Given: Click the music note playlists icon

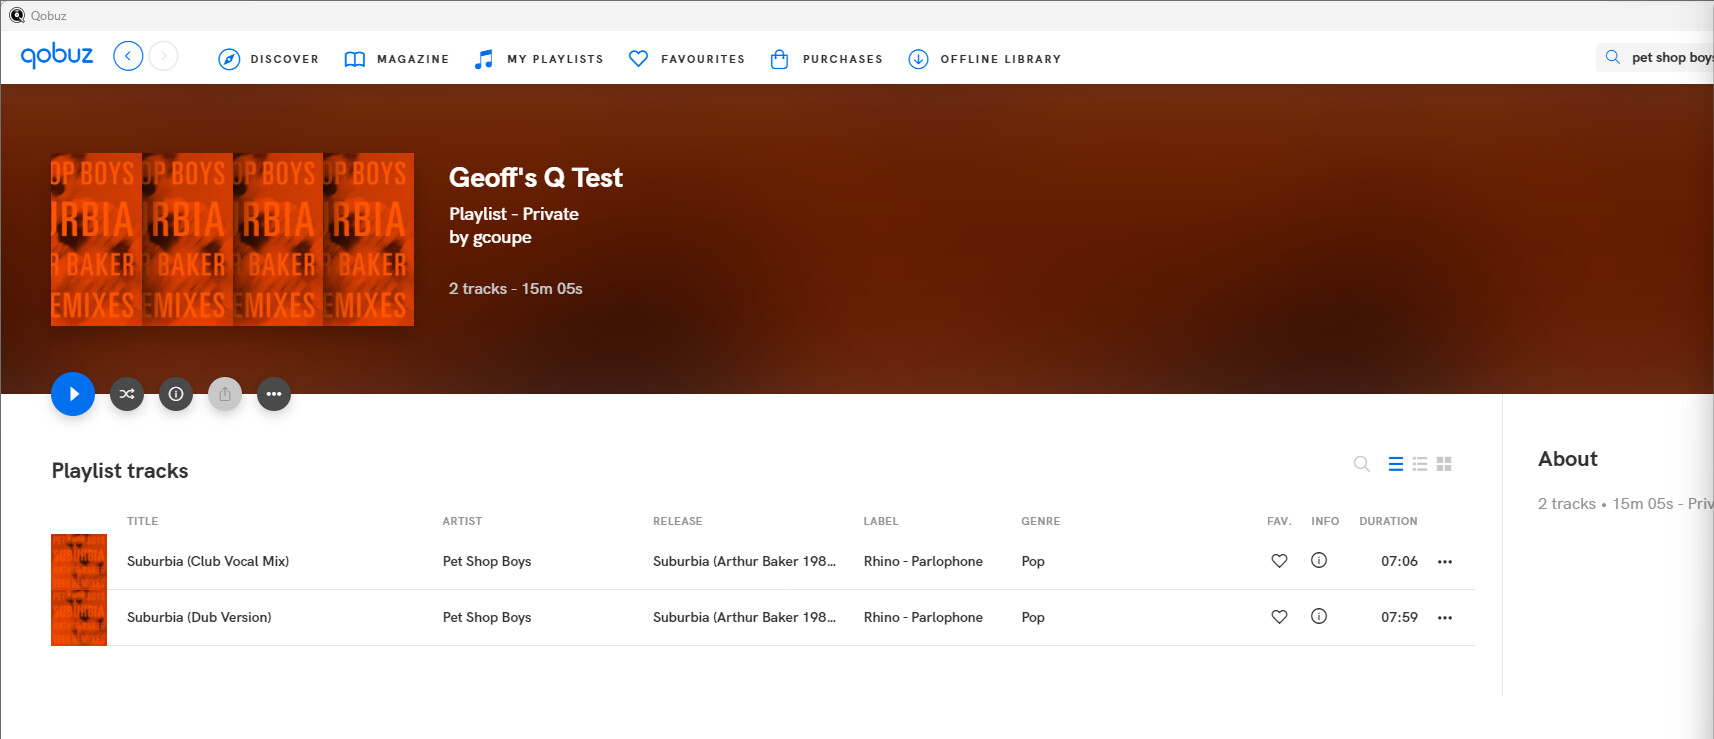Looking at the screenshot, I should (484, 59).
